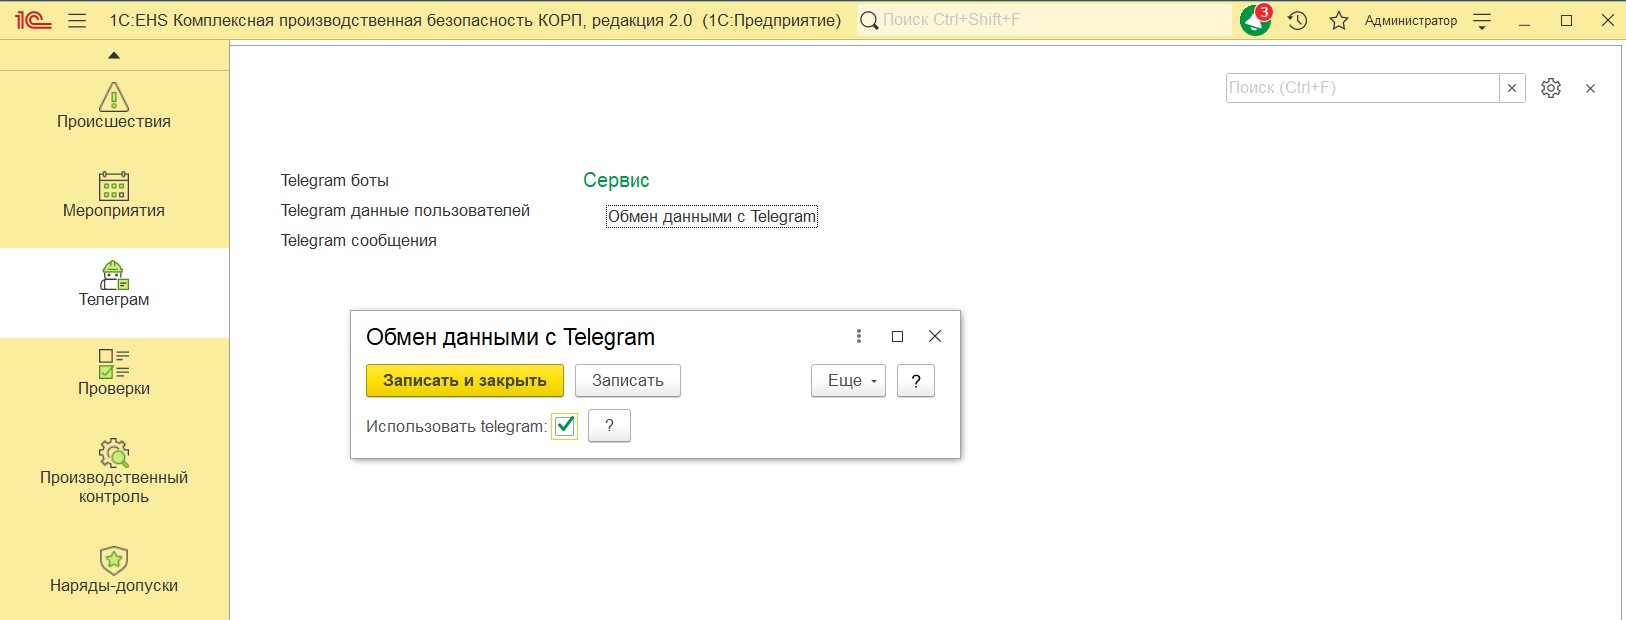Open help for Использовать telegram option
Image resolution: width=1626 pixels, height=620 pixels.
[x=609, y=426]
